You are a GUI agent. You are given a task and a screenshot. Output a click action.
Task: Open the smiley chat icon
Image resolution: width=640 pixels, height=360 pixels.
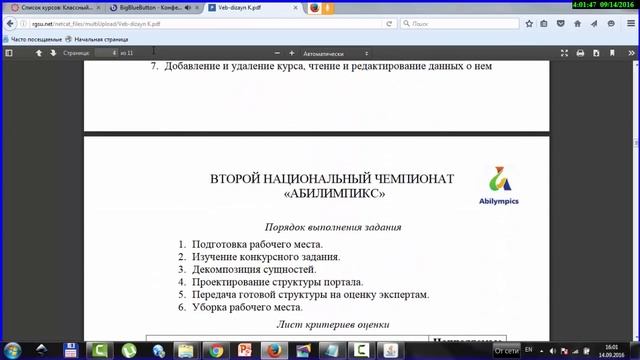[611, 24]
